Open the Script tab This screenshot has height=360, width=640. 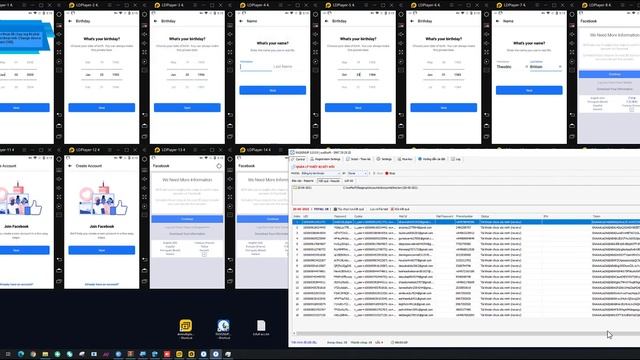358,159
